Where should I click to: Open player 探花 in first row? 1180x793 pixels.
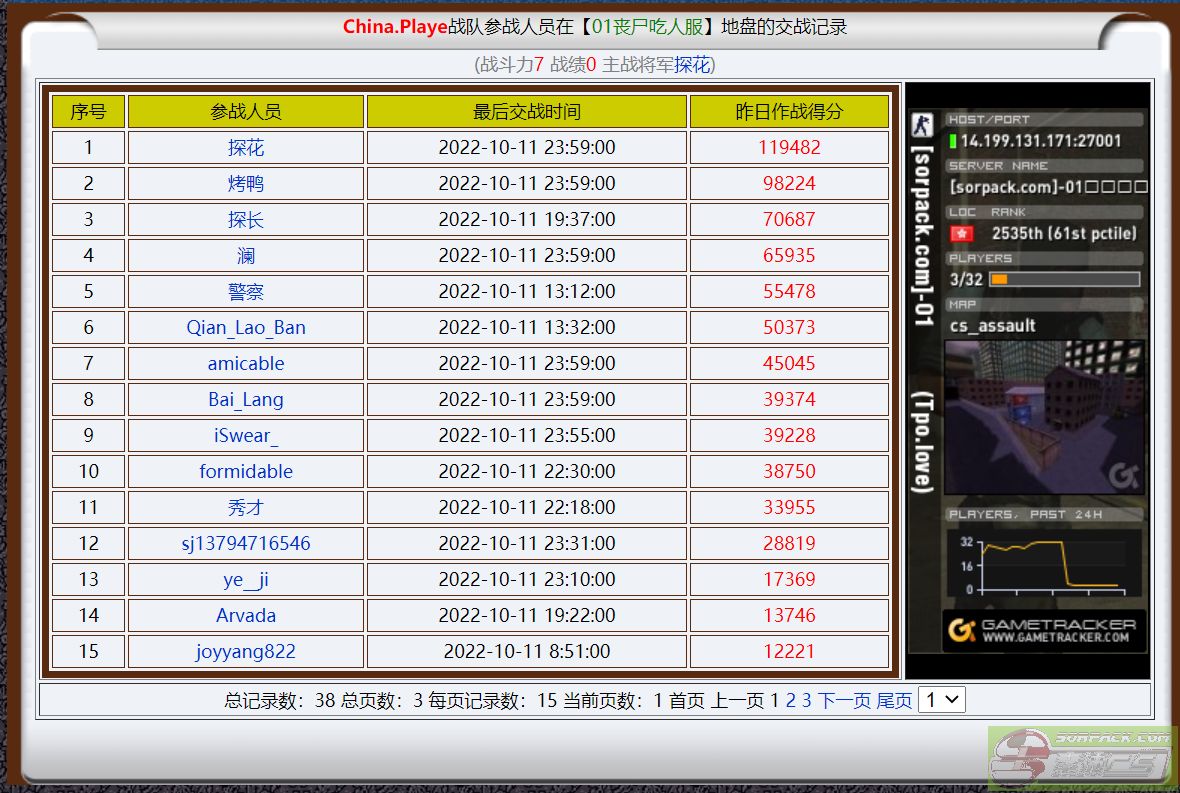click(x=246, y=148)
